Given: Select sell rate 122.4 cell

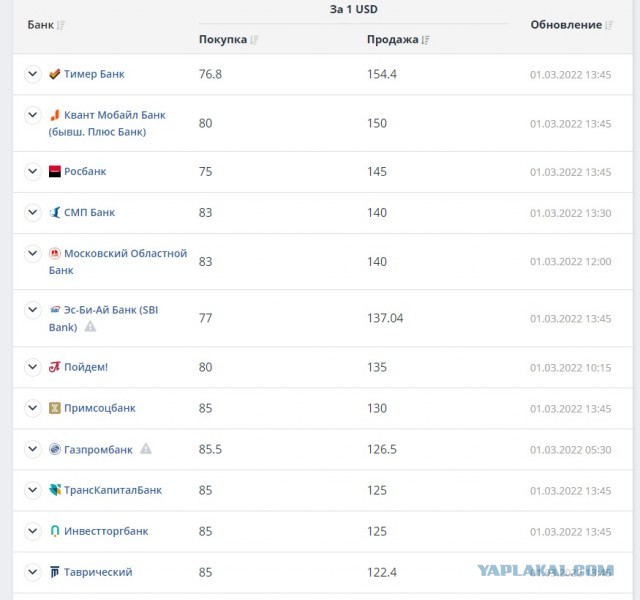Looking at the screenshot, I should click(x=382, y=572).
